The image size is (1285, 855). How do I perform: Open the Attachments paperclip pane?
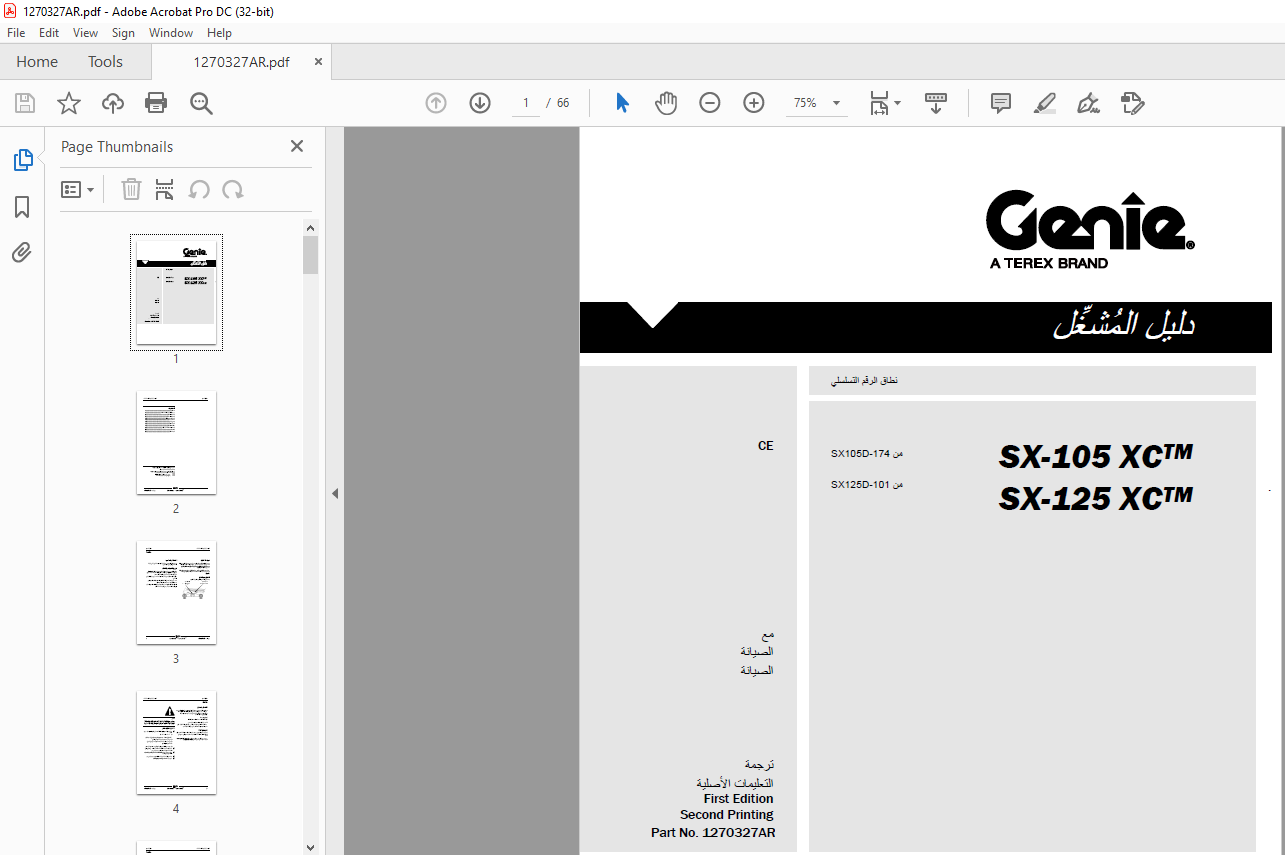pos(22,253)
